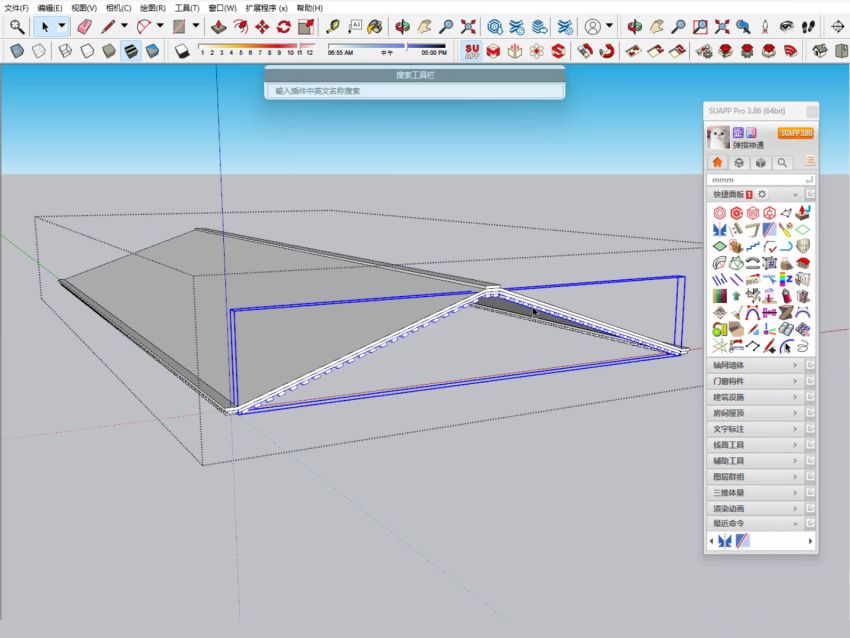Open the Arc tool dropdown arrow
Viewport: 850px width, 638px height.
pyautogui.click(x=160, y=26)
